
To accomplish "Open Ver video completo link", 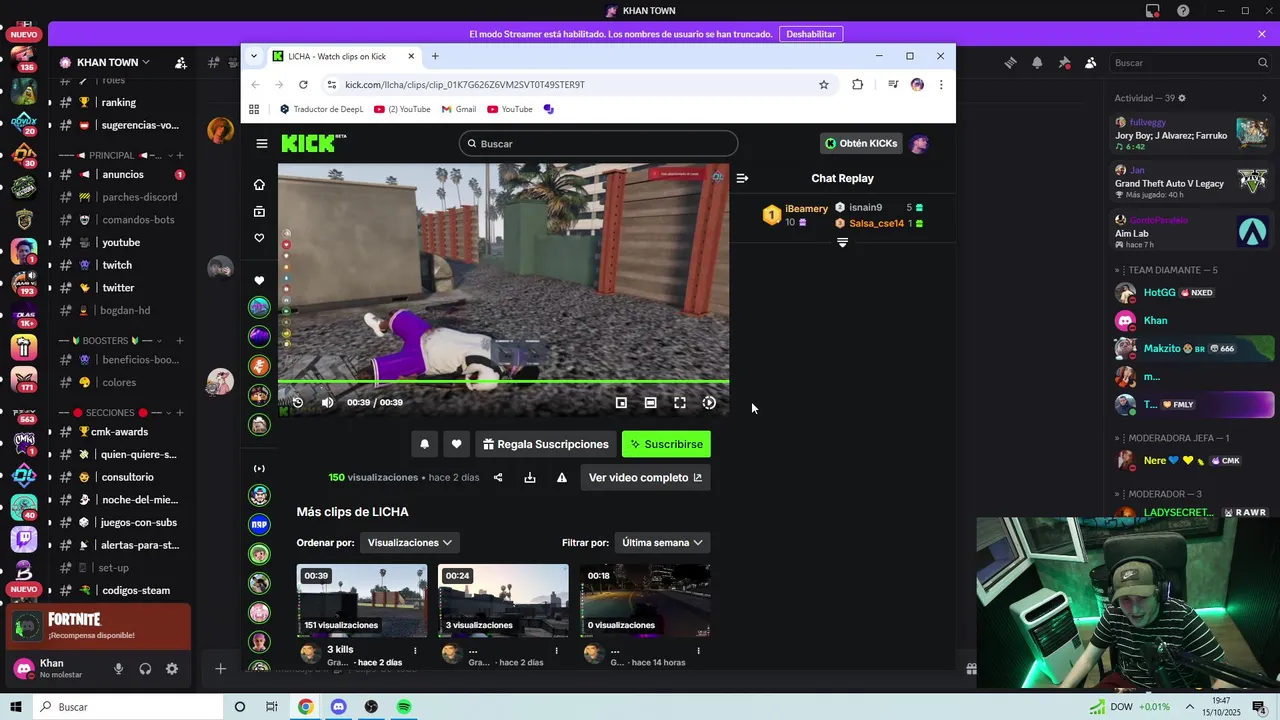I will coord(645,478).
